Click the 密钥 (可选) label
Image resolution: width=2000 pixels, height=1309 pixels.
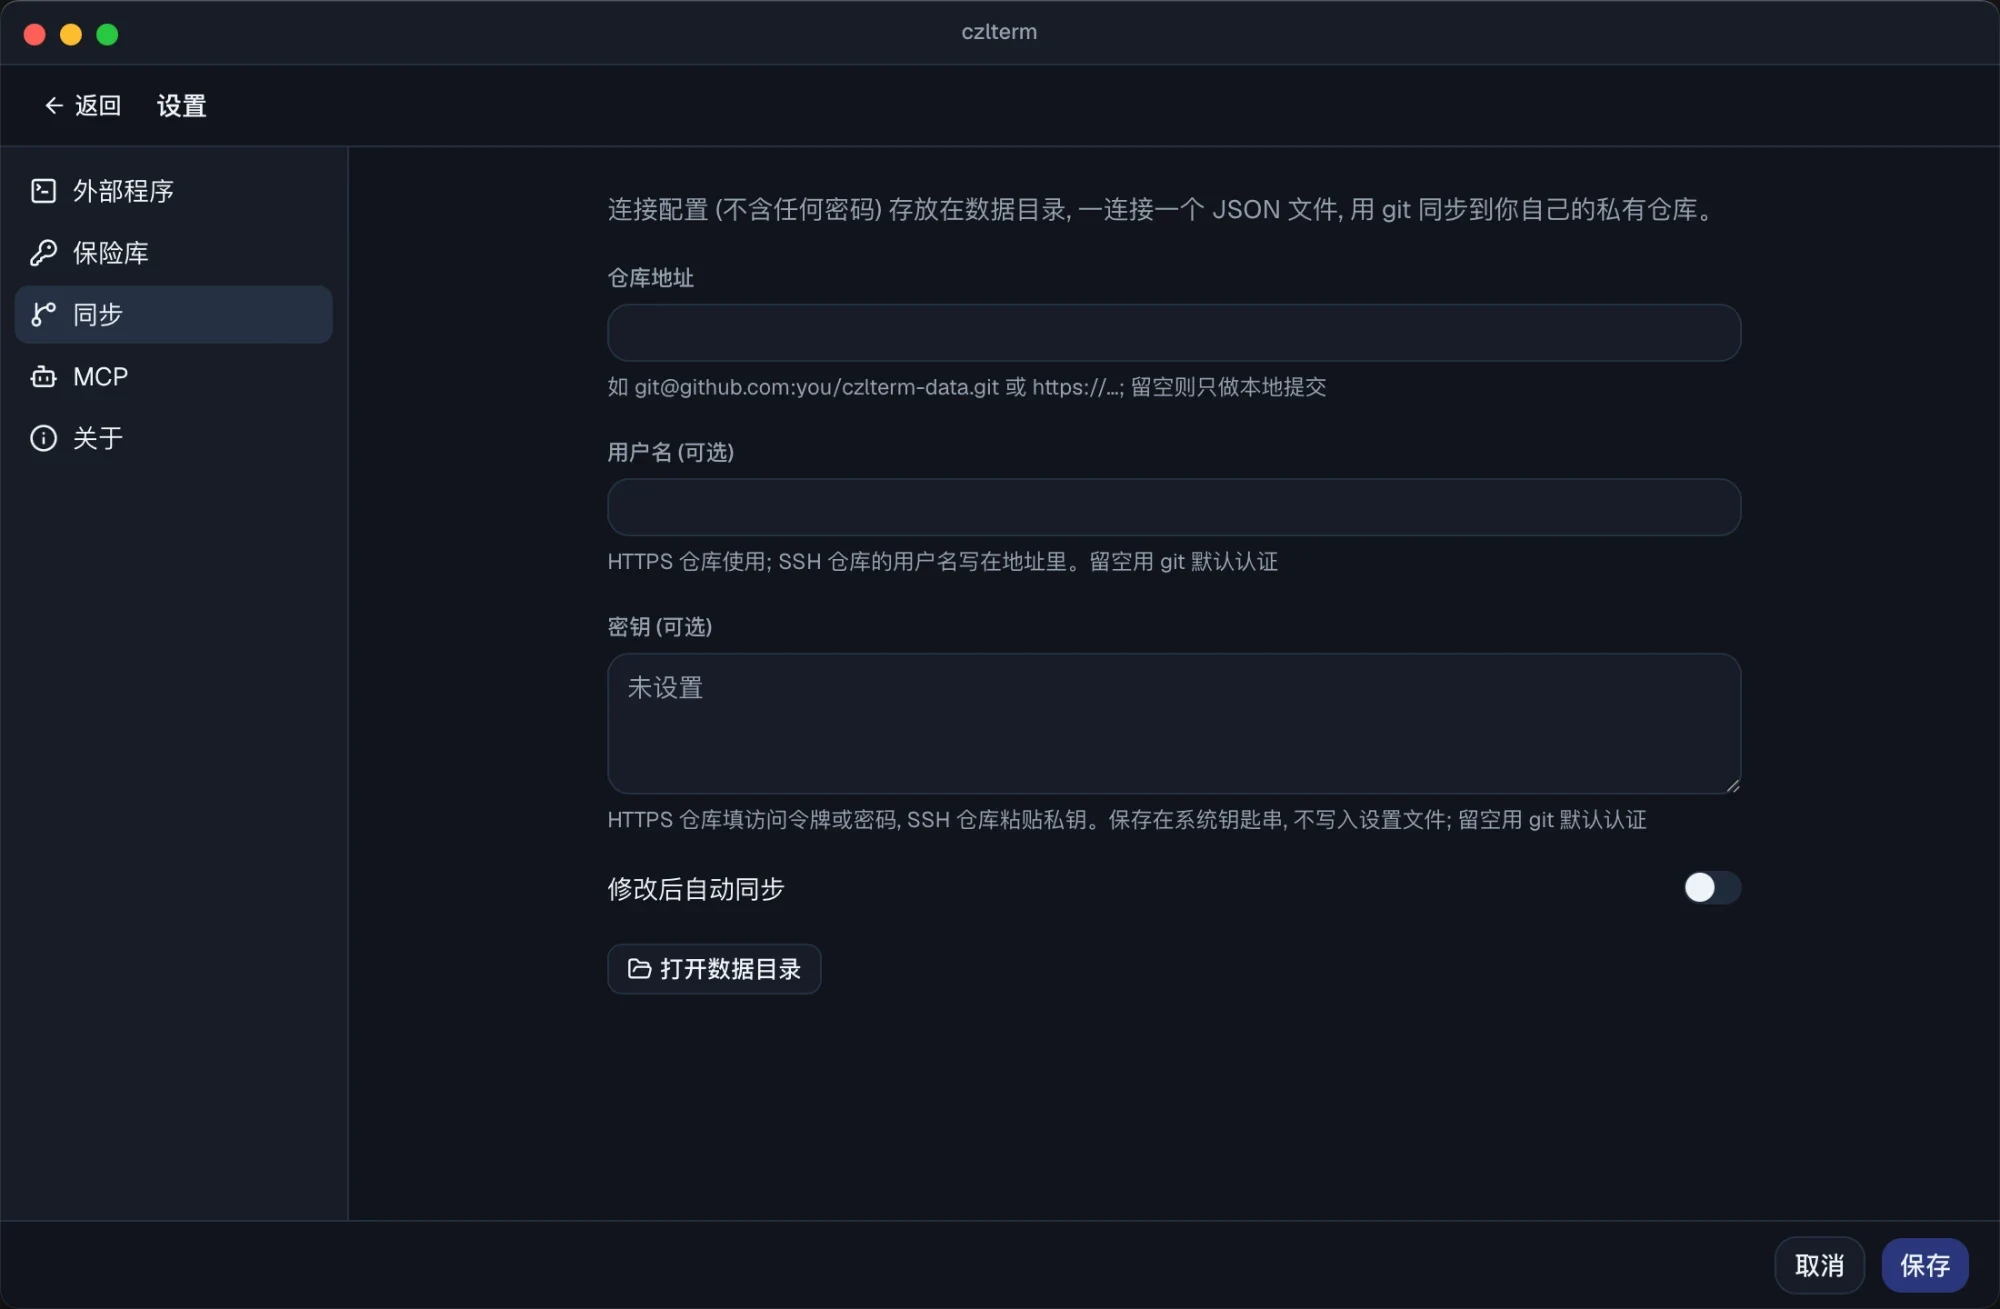pos(660,627)
